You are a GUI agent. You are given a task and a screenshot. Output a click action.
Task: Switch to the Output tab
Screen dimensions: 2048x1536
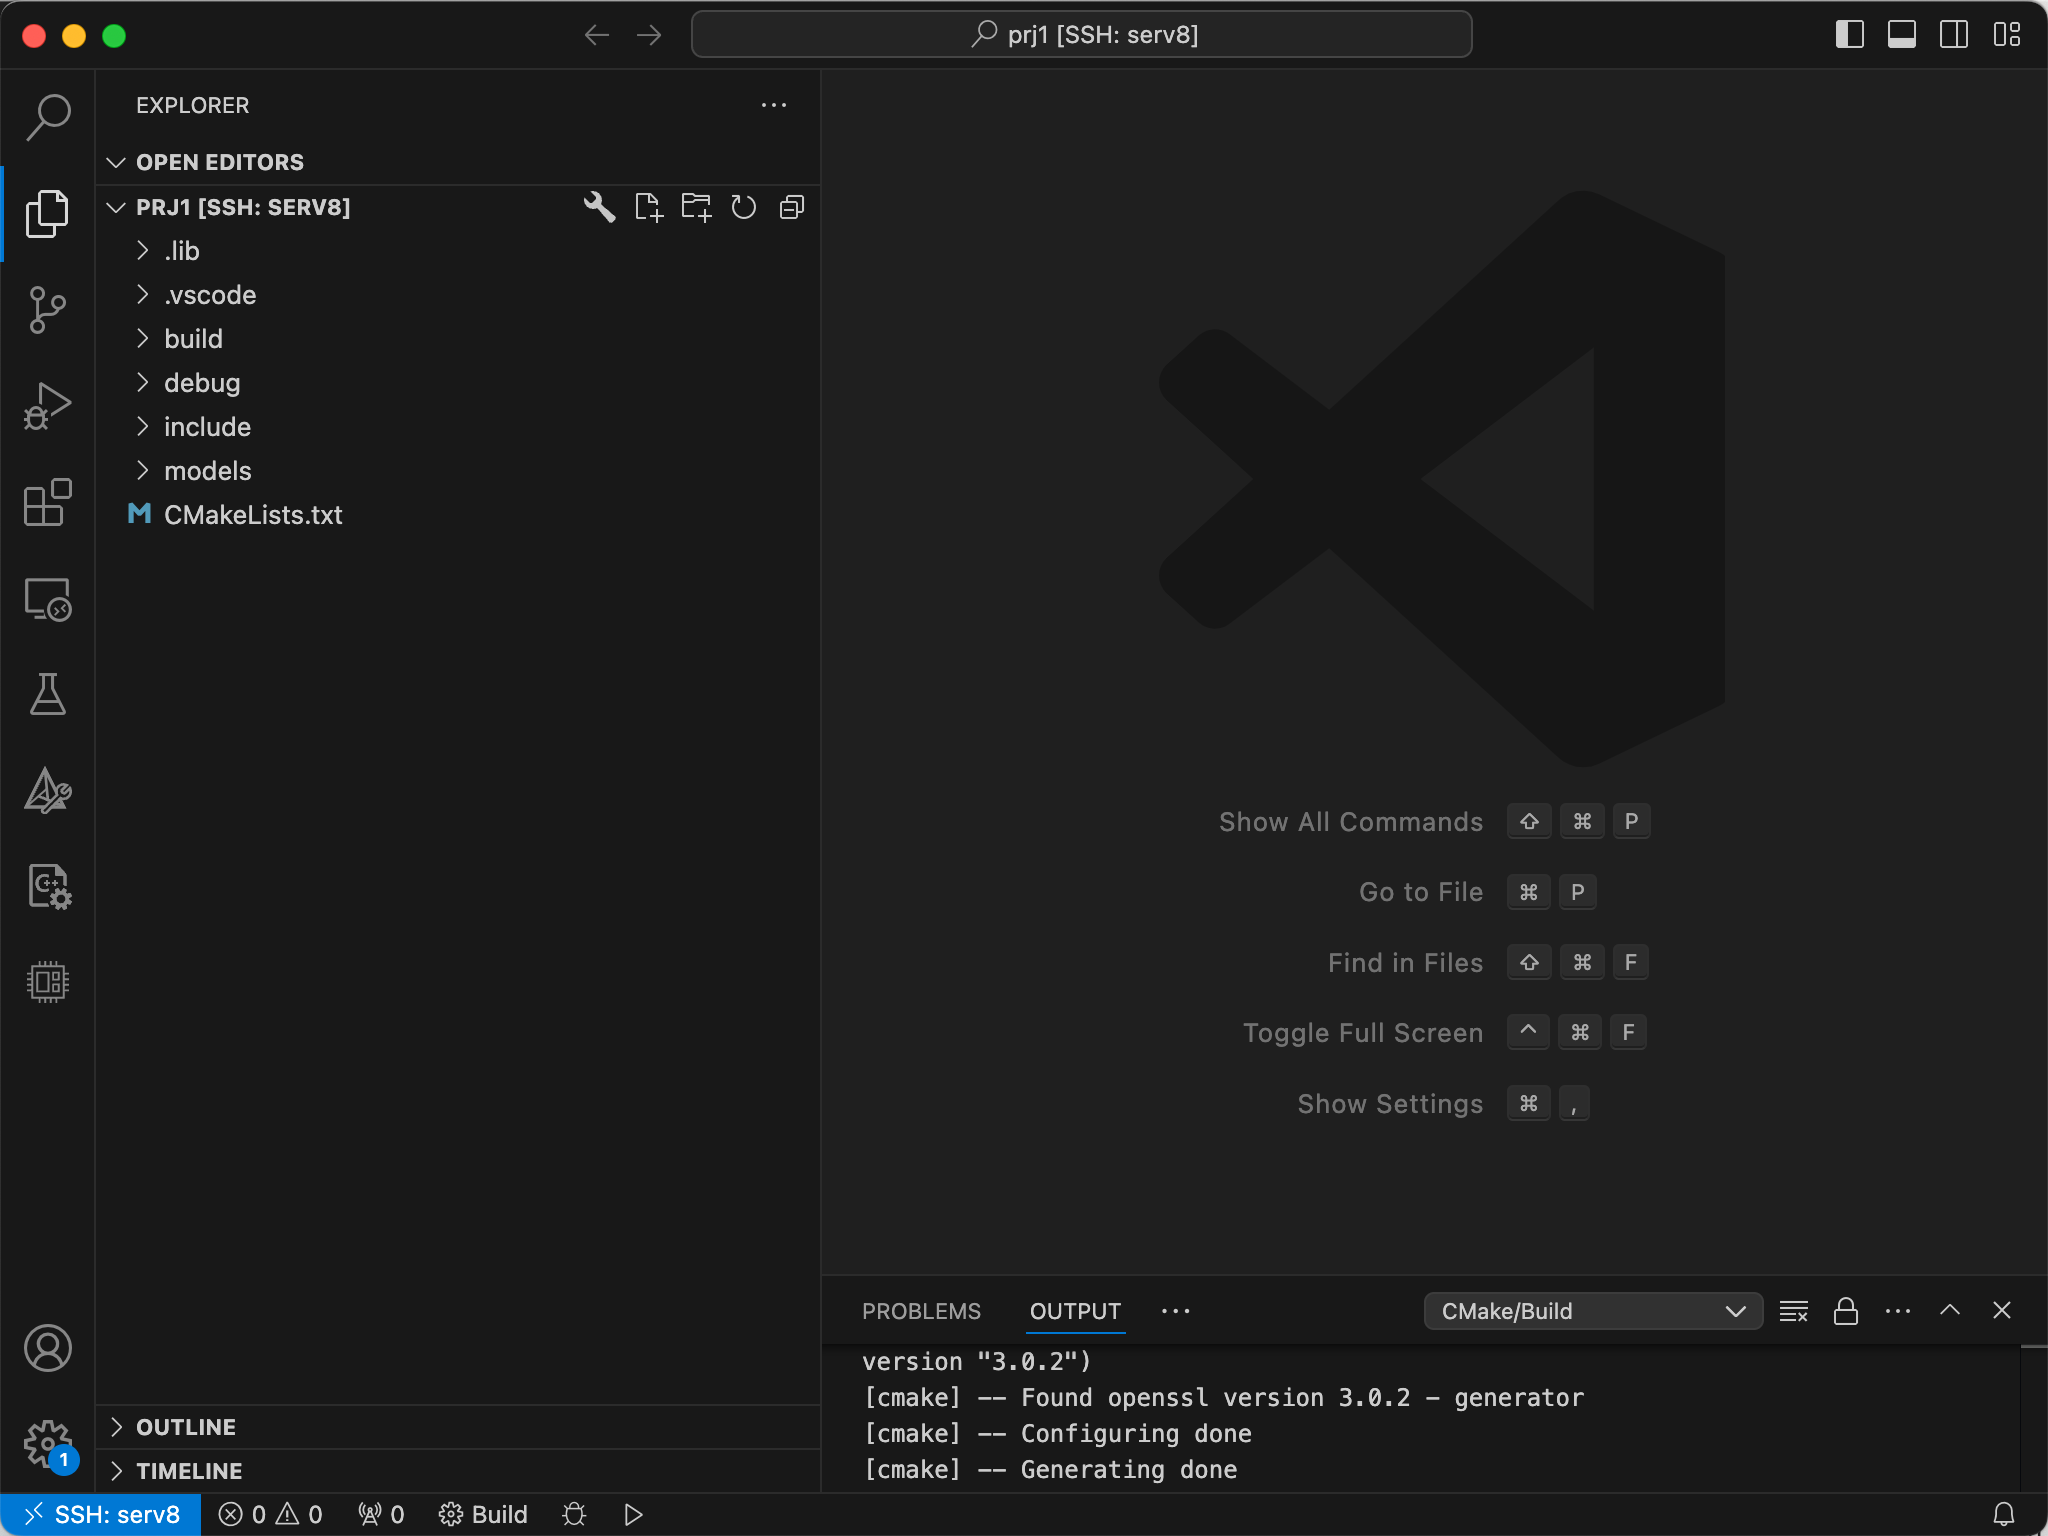1075,1311
